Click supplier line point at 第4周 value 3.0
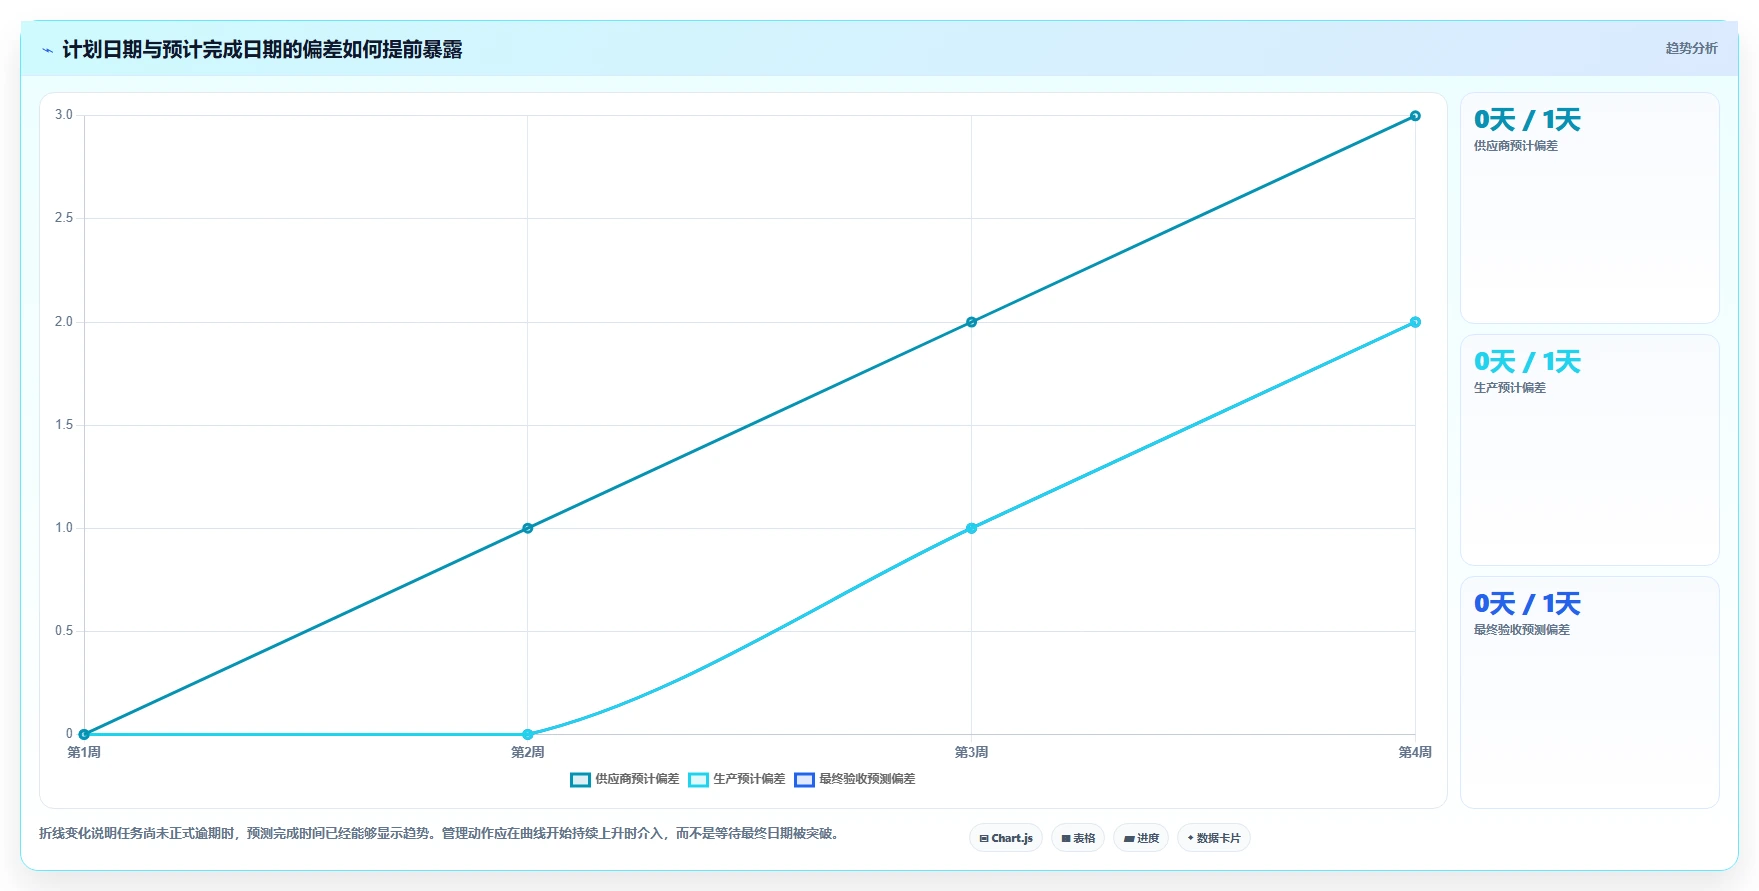 (x=1415, y=116)
